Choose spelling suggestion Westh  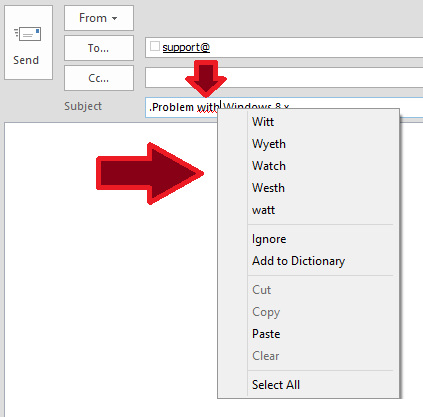click(268, 188)
